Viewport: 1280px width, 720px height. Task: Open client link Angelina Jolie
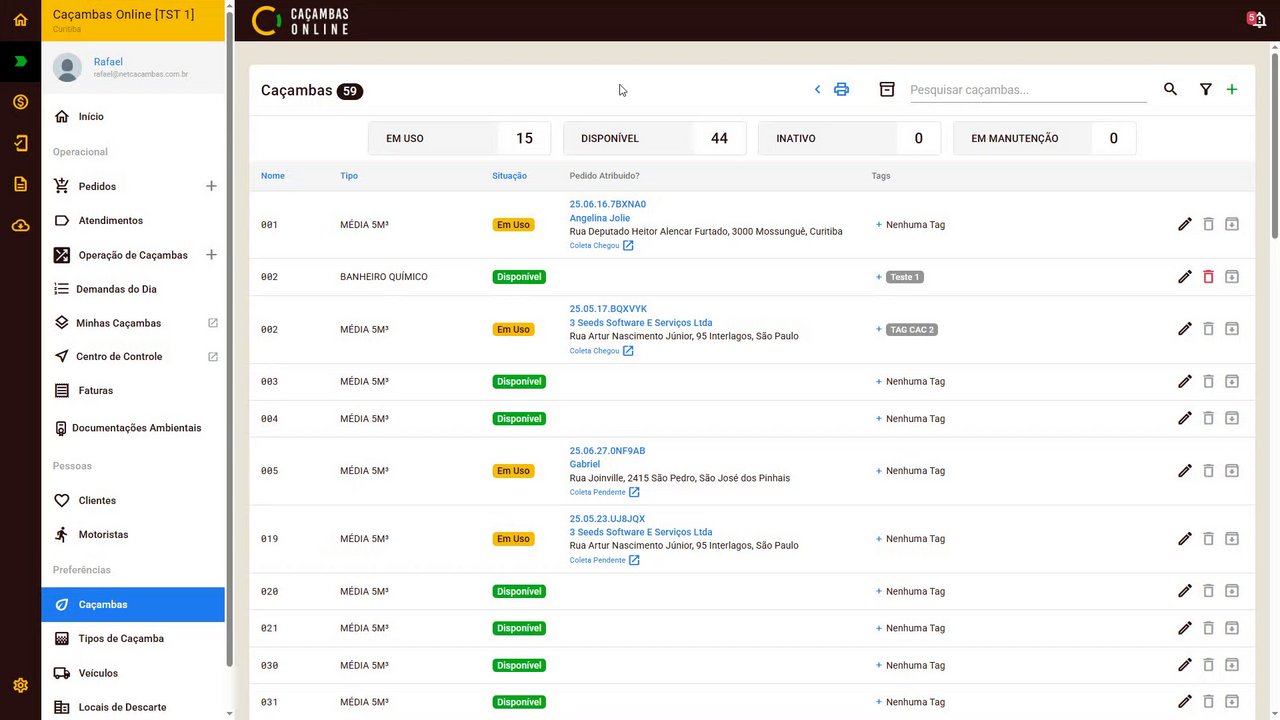coord(600,218)
